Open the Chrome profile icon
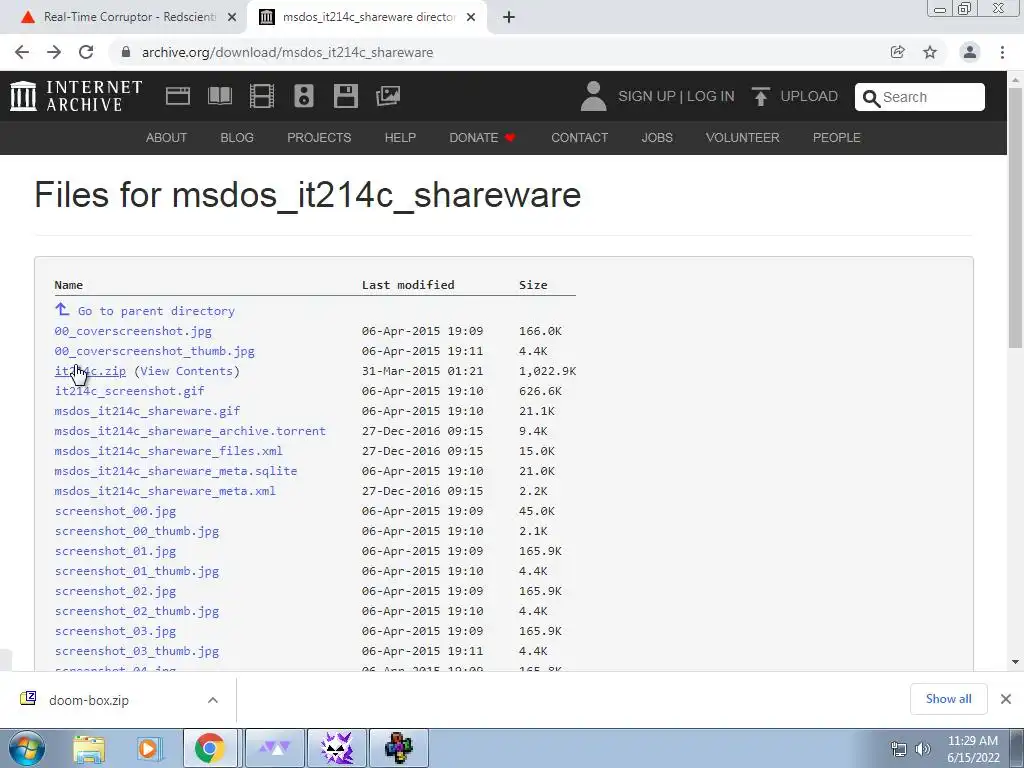This screenshot has height=768, width=1024. [x=970, y=52]
